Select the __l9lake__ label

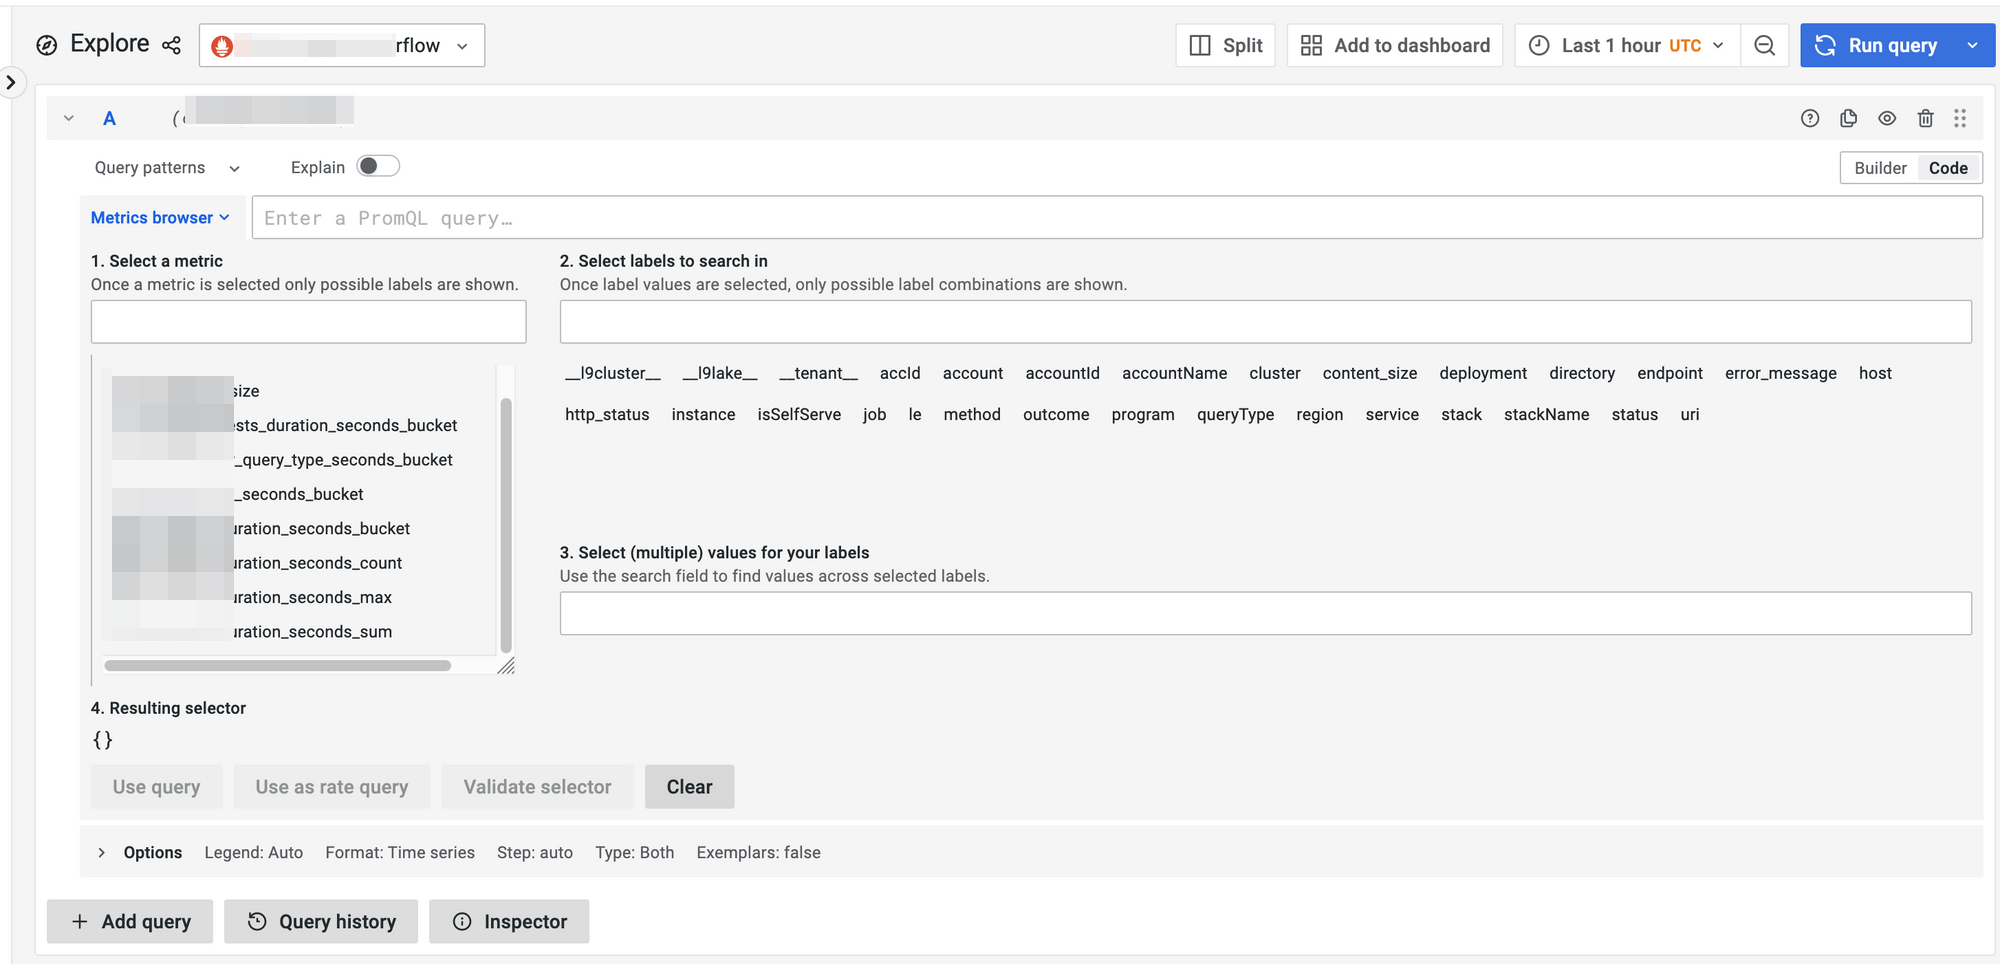(720, 373)
